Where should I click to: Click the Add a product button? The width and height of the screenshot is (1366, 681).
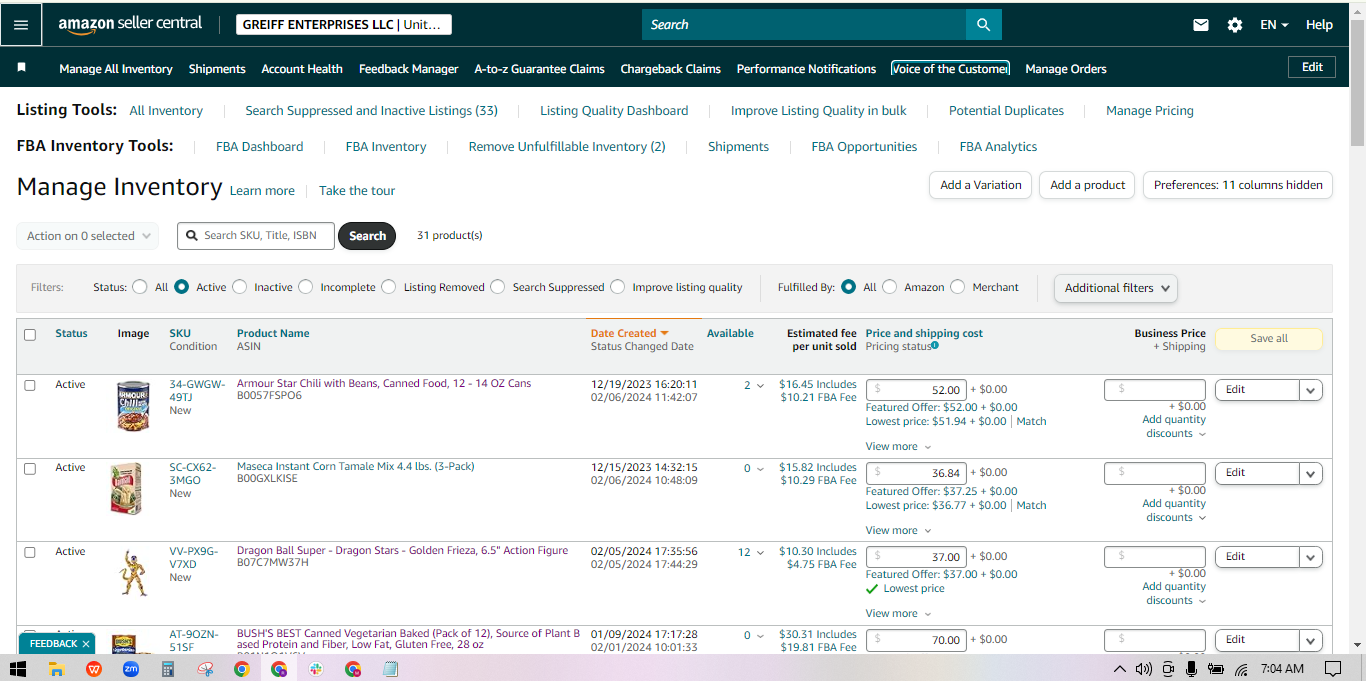[1088, 185]
